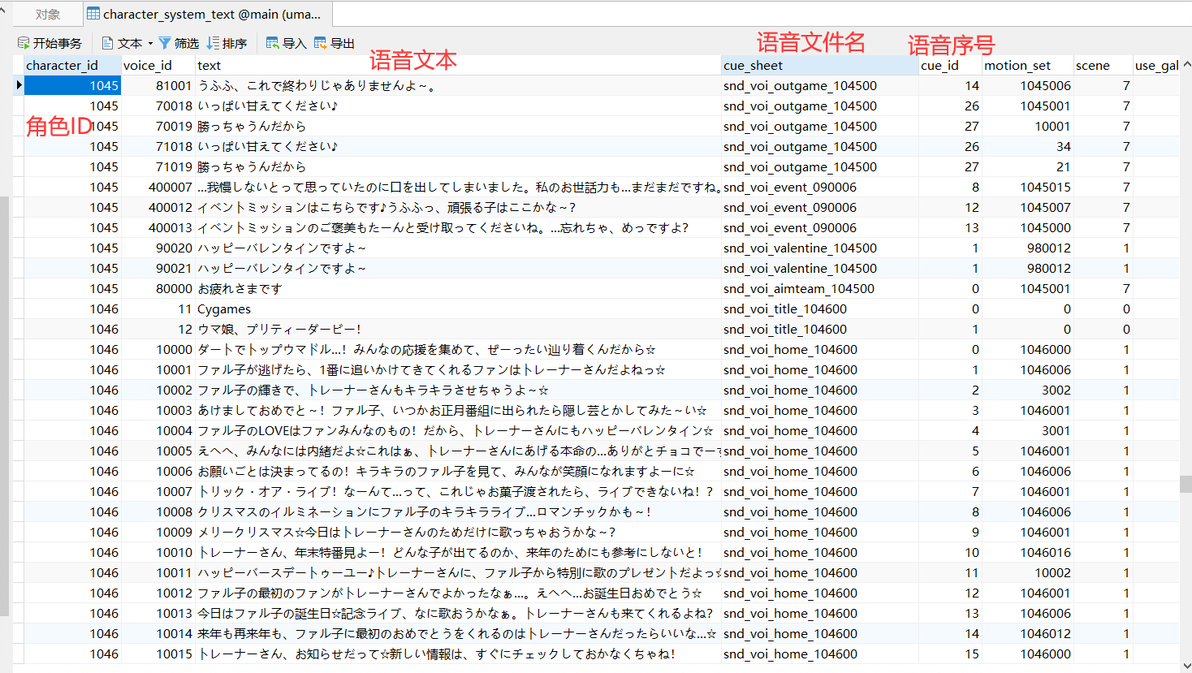The width and height of the screenshot is (1192, 673).
Task: Click the motion_set column header
Action: [1027, 65]
